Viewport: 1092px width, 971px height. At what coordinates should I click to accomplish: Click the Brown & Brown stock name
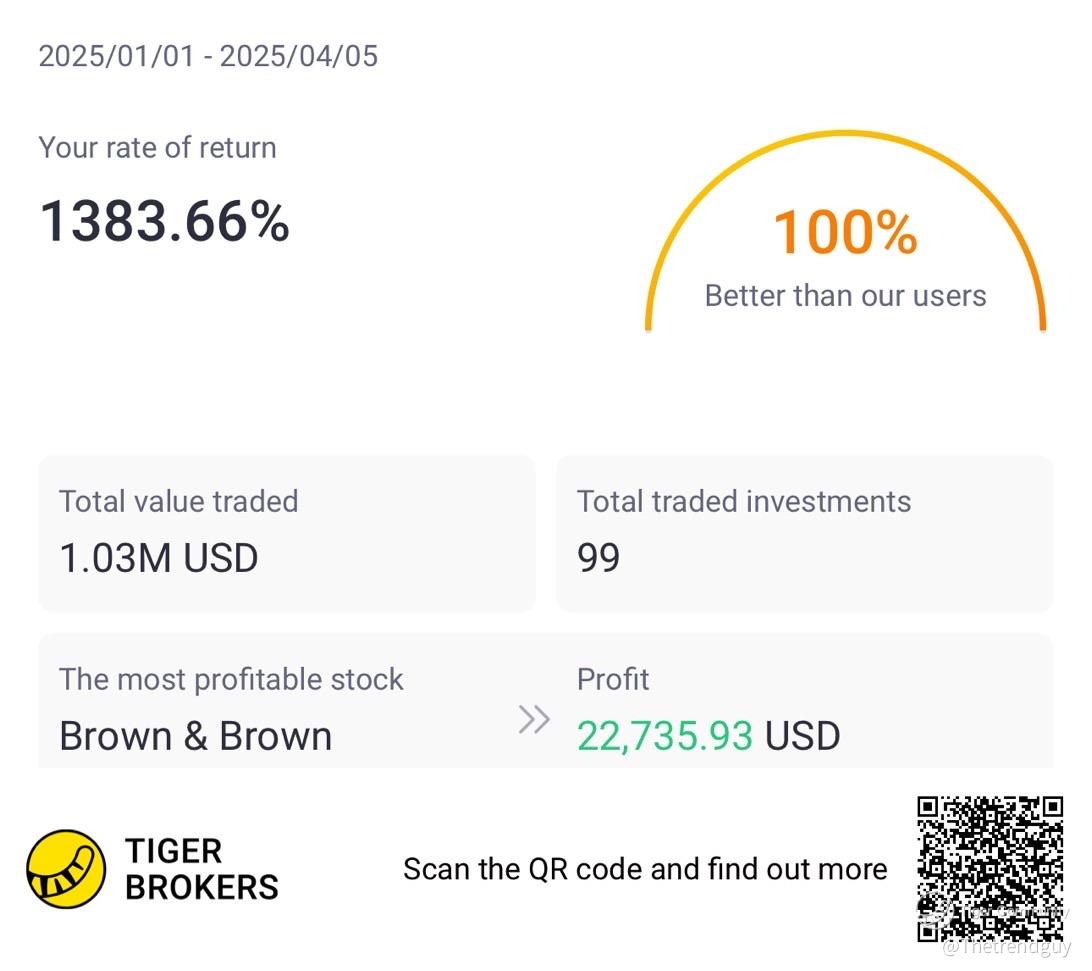[196, 736]
